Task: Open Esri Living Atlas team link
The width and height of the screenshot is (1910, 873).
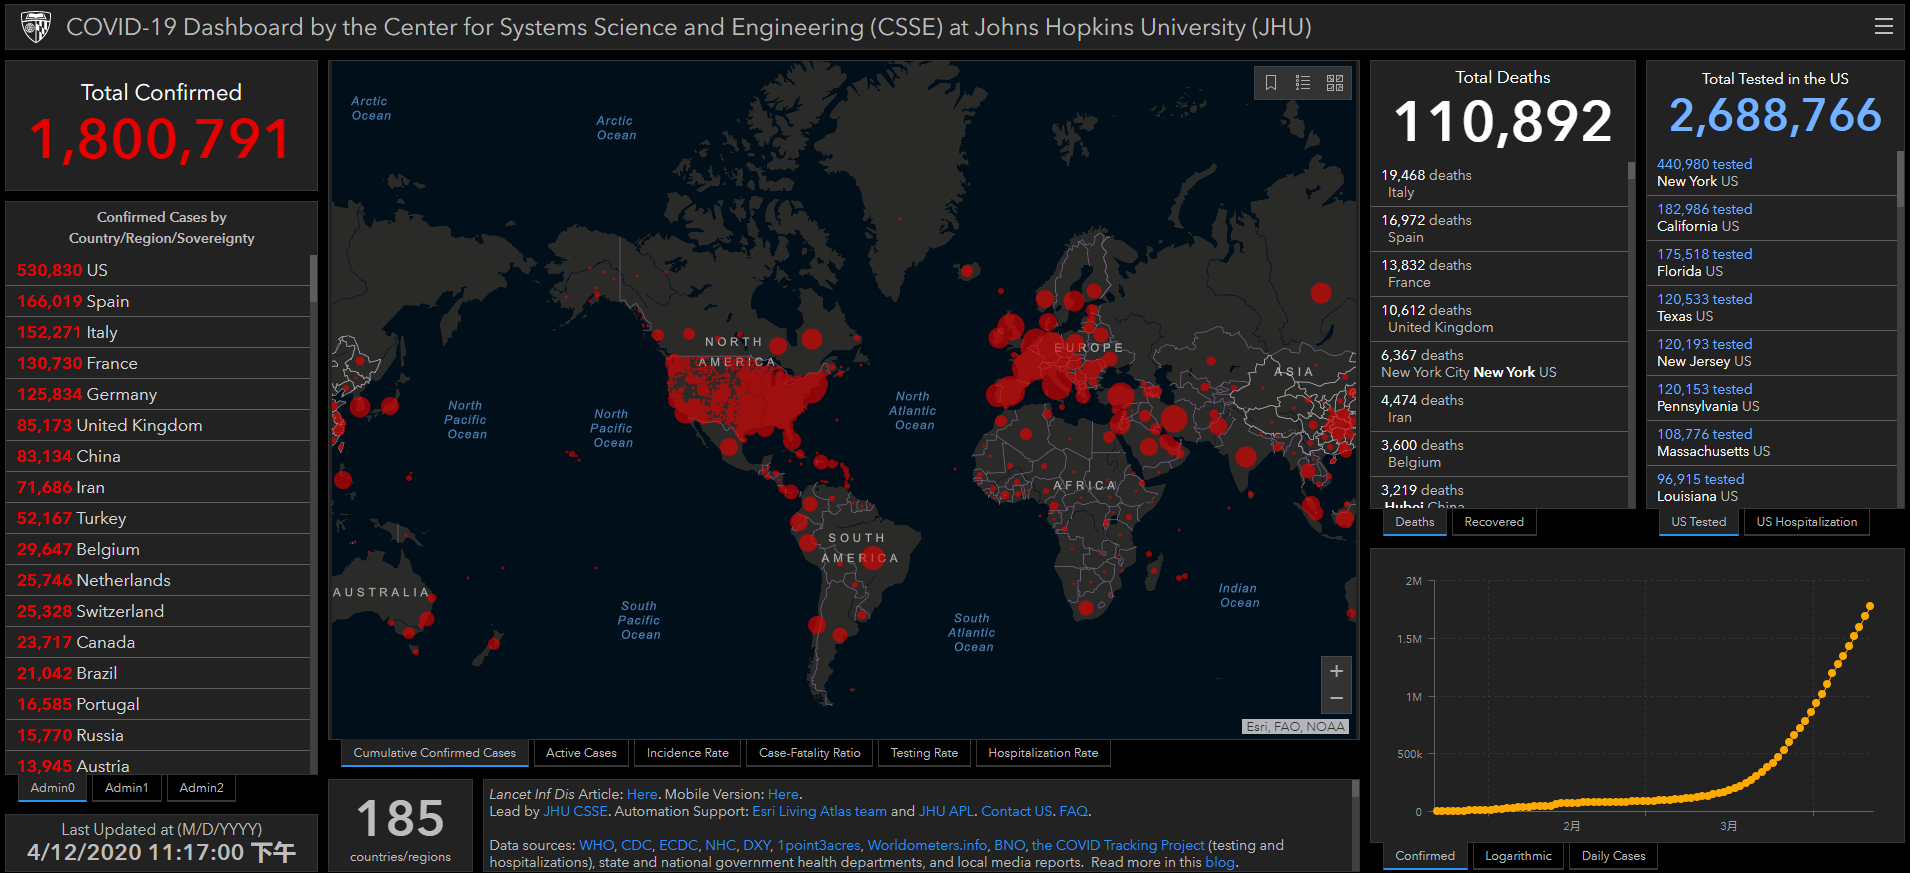Action: [819, 811]
